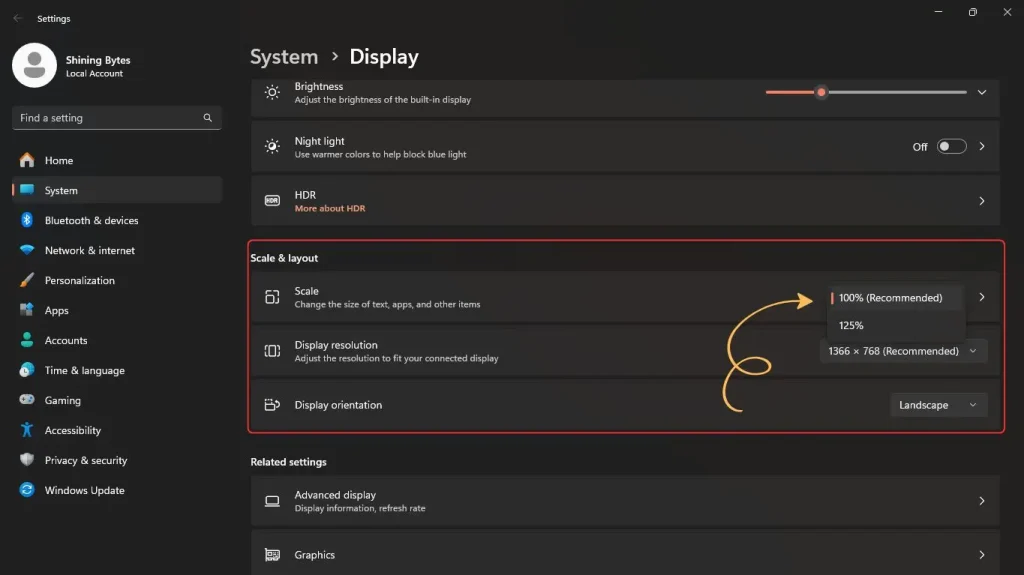Click the System breadcrumb link
Image resolution: width=1024 pixels, height=575 pixels.
284,57
